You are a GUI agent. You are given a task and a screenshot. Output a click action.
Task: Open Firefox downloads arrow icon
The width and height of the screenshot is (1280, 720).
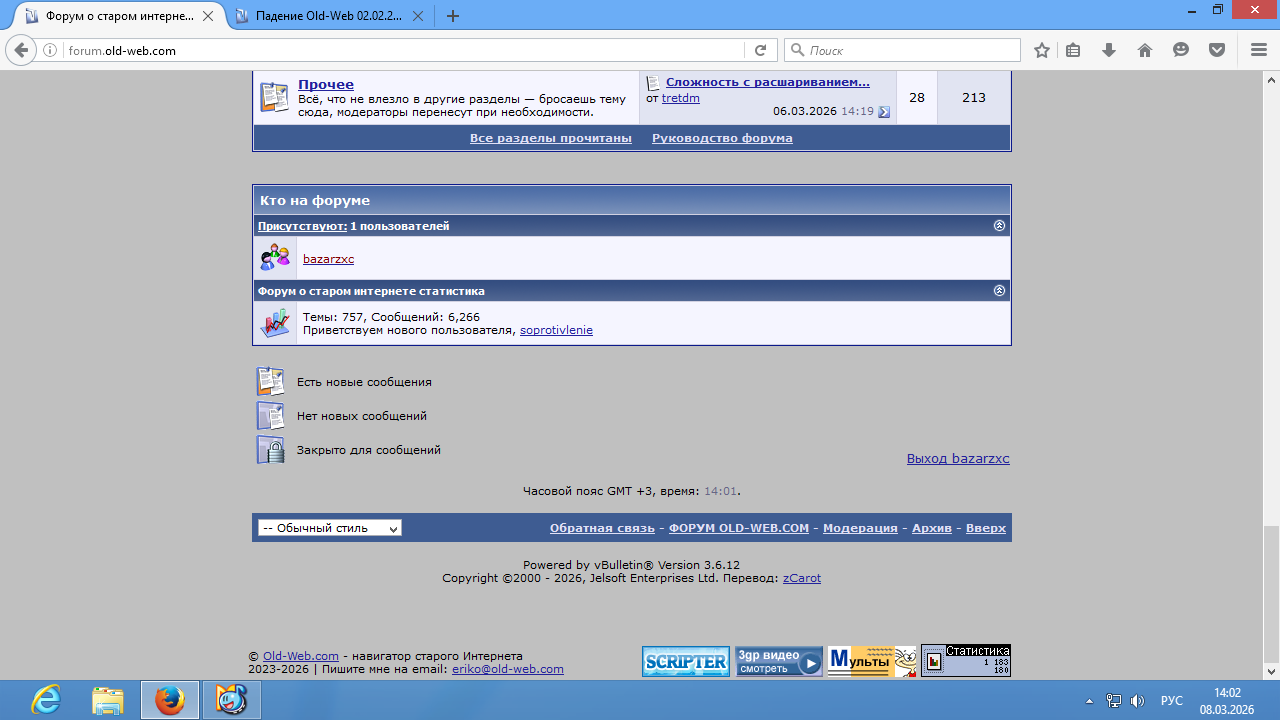point(1109,50)
